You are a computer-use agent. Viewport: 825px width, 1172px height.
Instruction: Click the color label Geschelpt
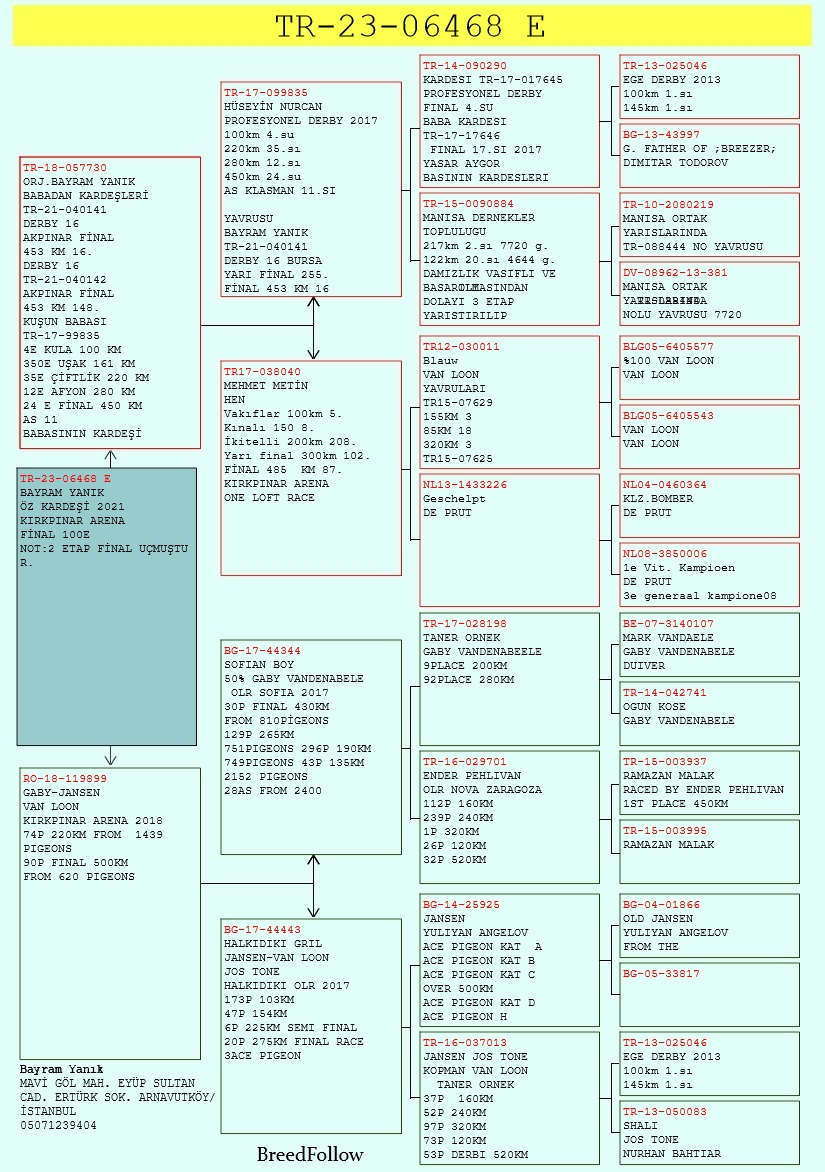coord(454,499)
